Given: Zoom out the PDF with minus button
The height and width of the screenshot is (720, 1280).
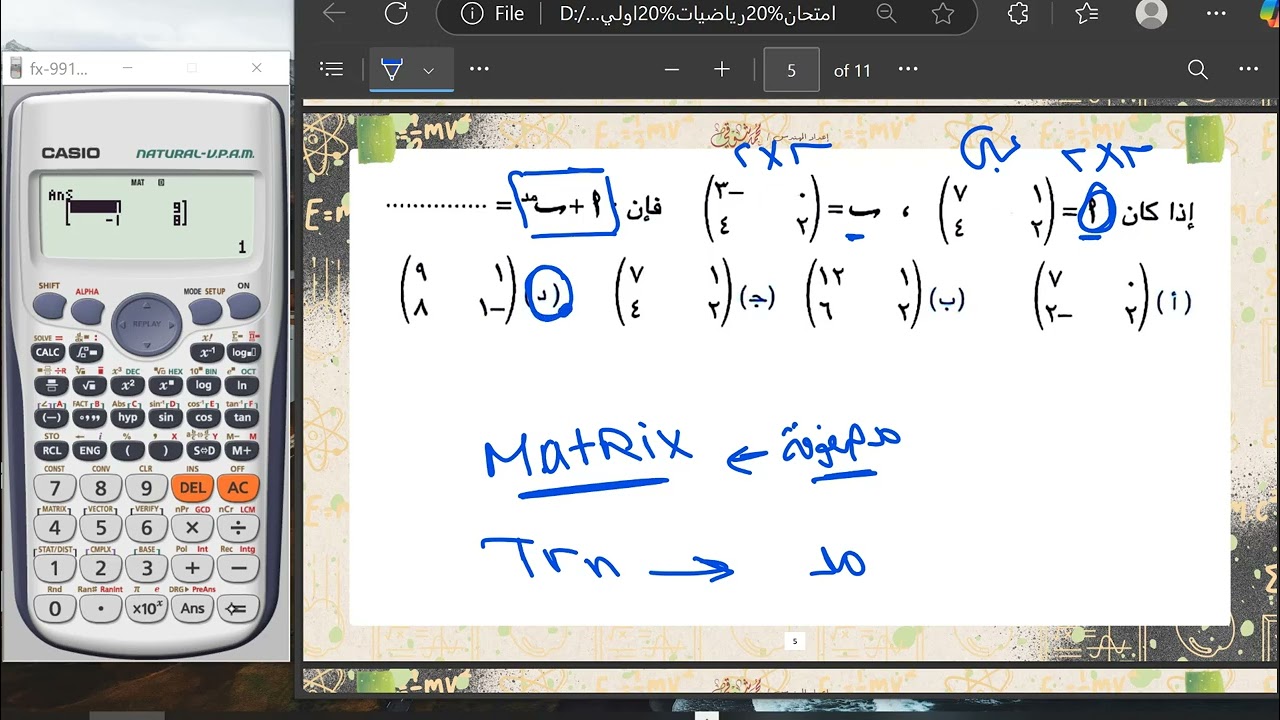Looking at the screenshot, I should [672, 69].
